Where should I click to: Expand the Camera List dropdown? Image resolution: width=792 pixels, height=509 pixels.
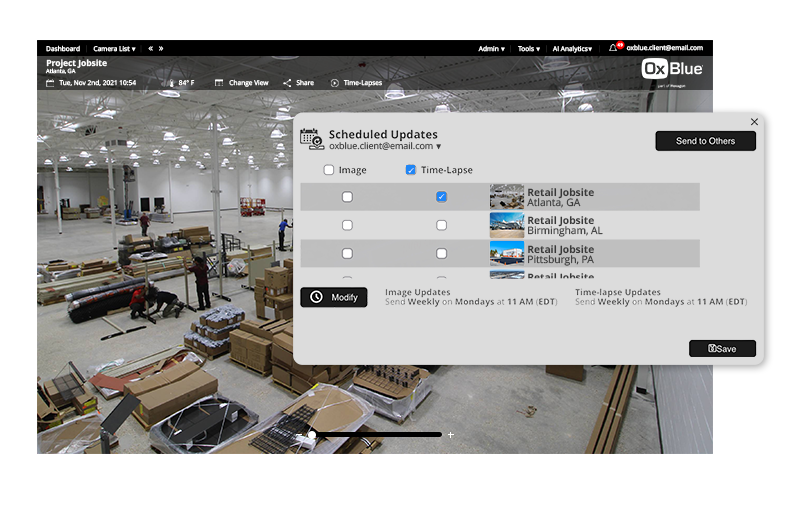(114, 49)
